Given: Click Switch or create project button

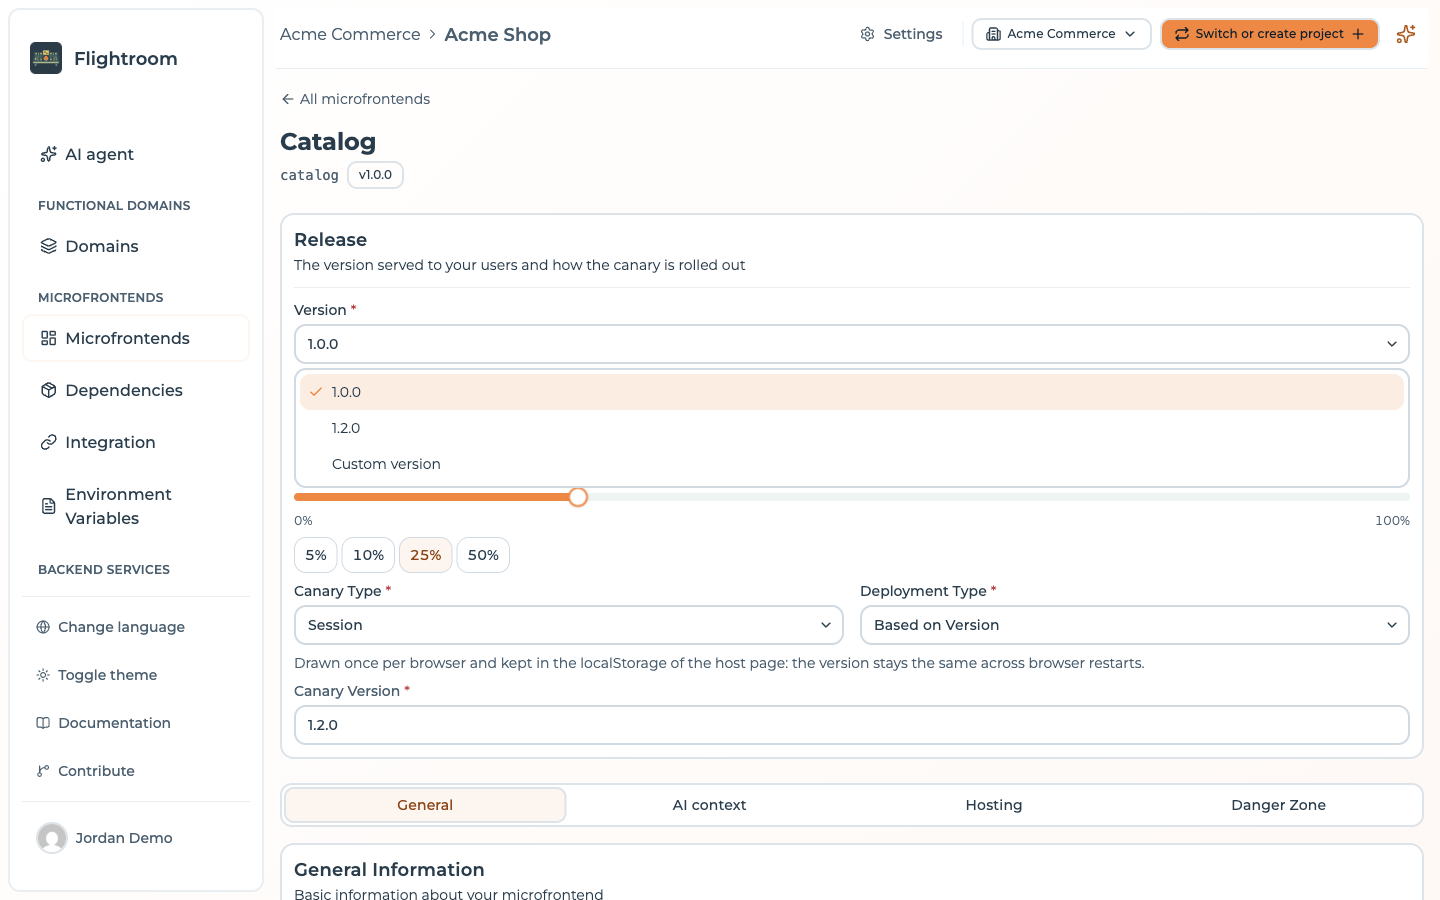Looking at the screenshot, I should click(1270, 34).
